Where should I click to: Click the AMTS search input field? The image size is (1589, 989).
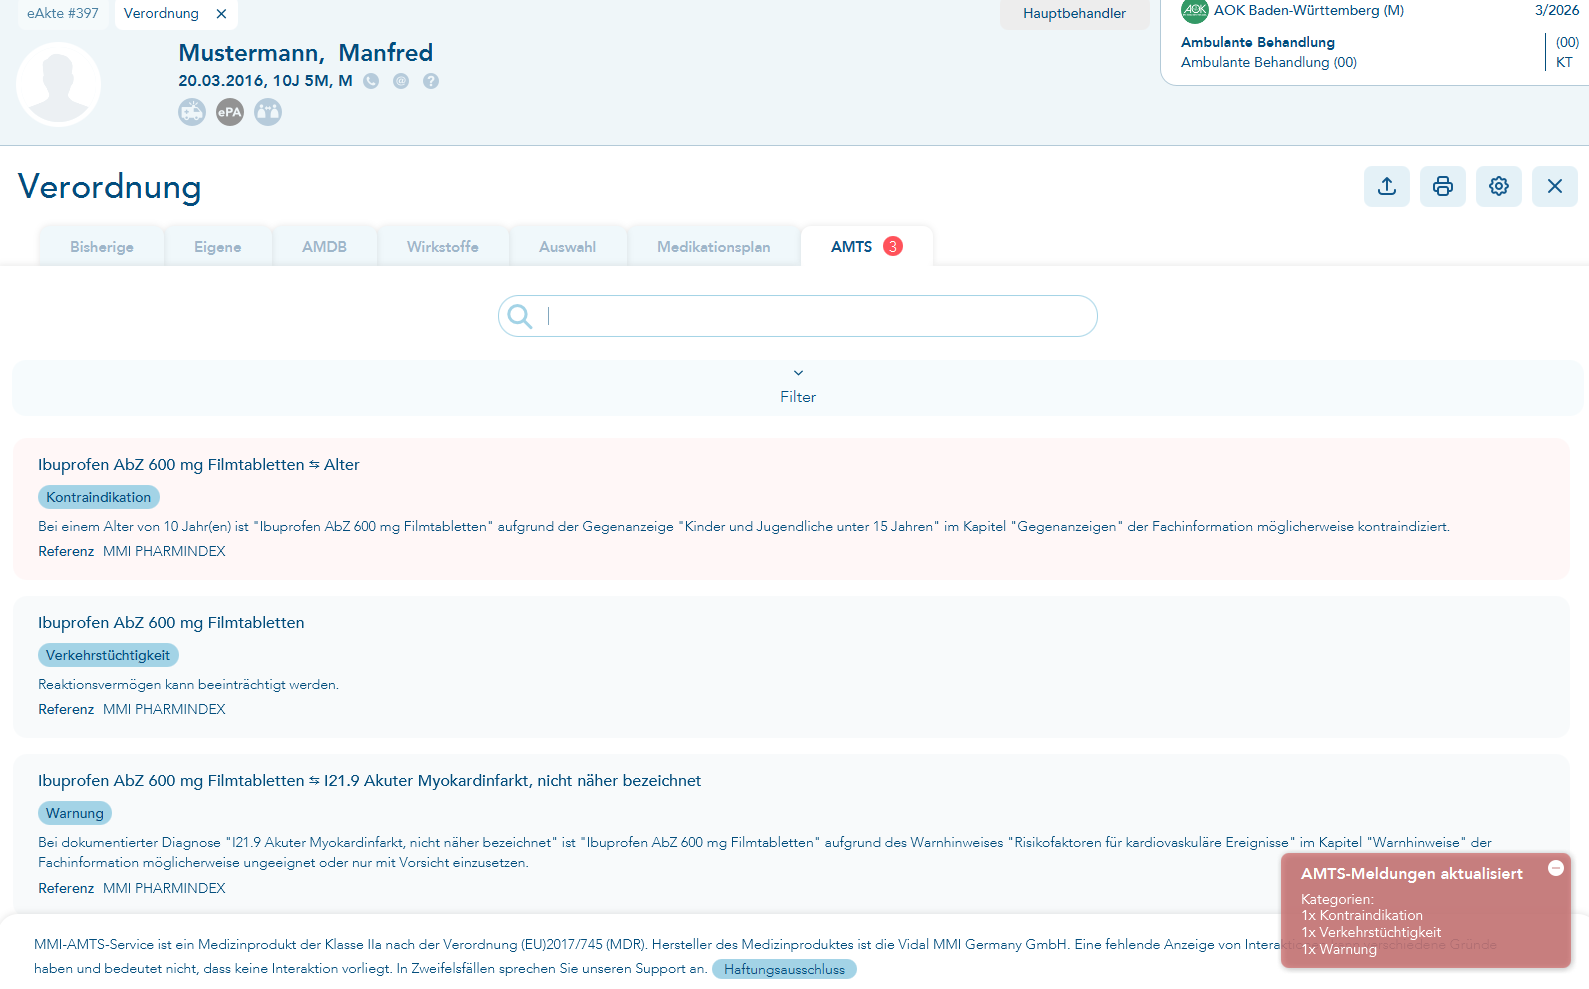click(798, 316)
